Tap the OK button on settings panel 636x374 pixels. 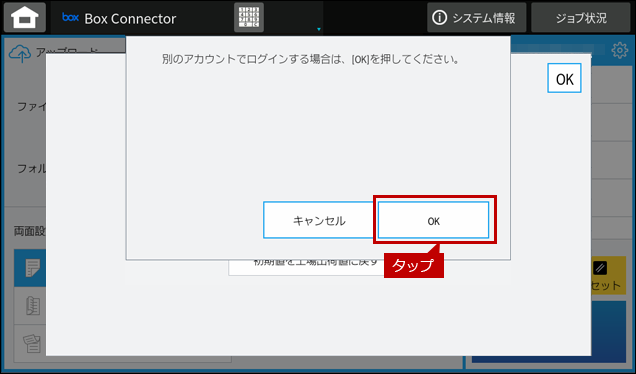(564, 78)
